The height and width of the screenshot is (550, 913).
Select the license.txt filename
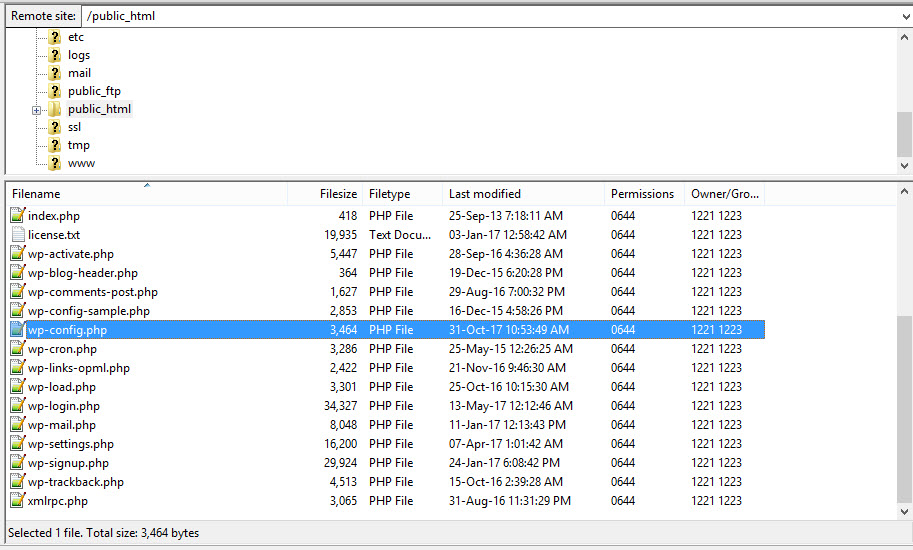(54, 235)
